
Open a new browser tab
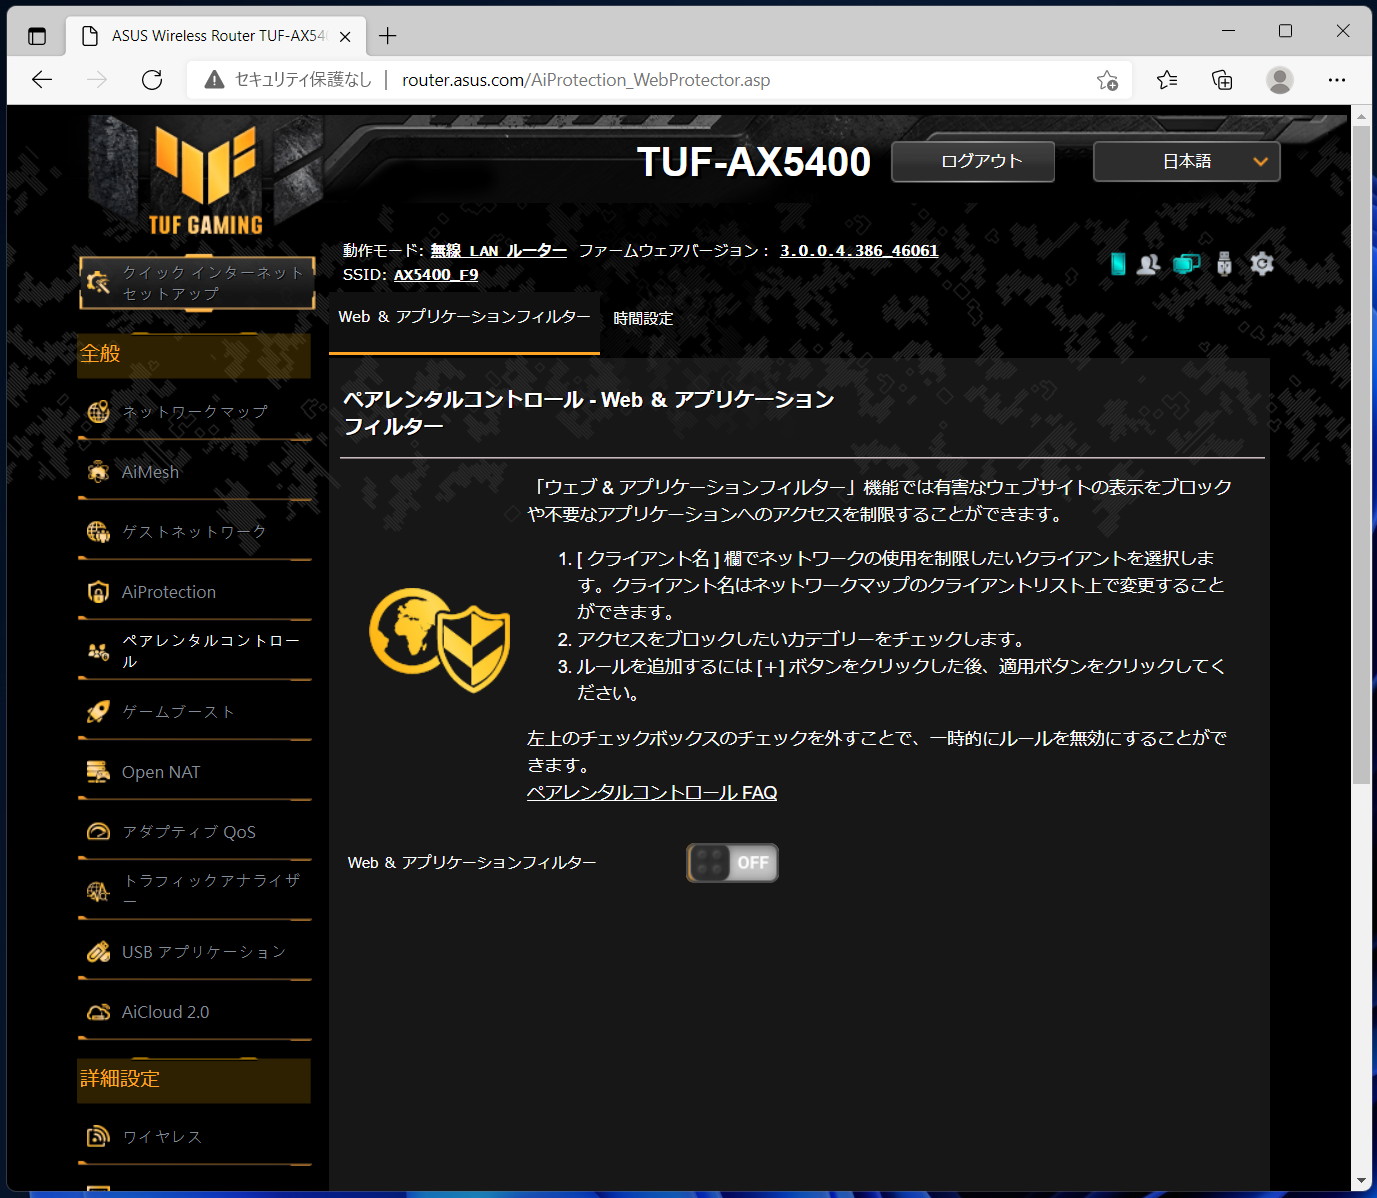[x=388, y=36]
